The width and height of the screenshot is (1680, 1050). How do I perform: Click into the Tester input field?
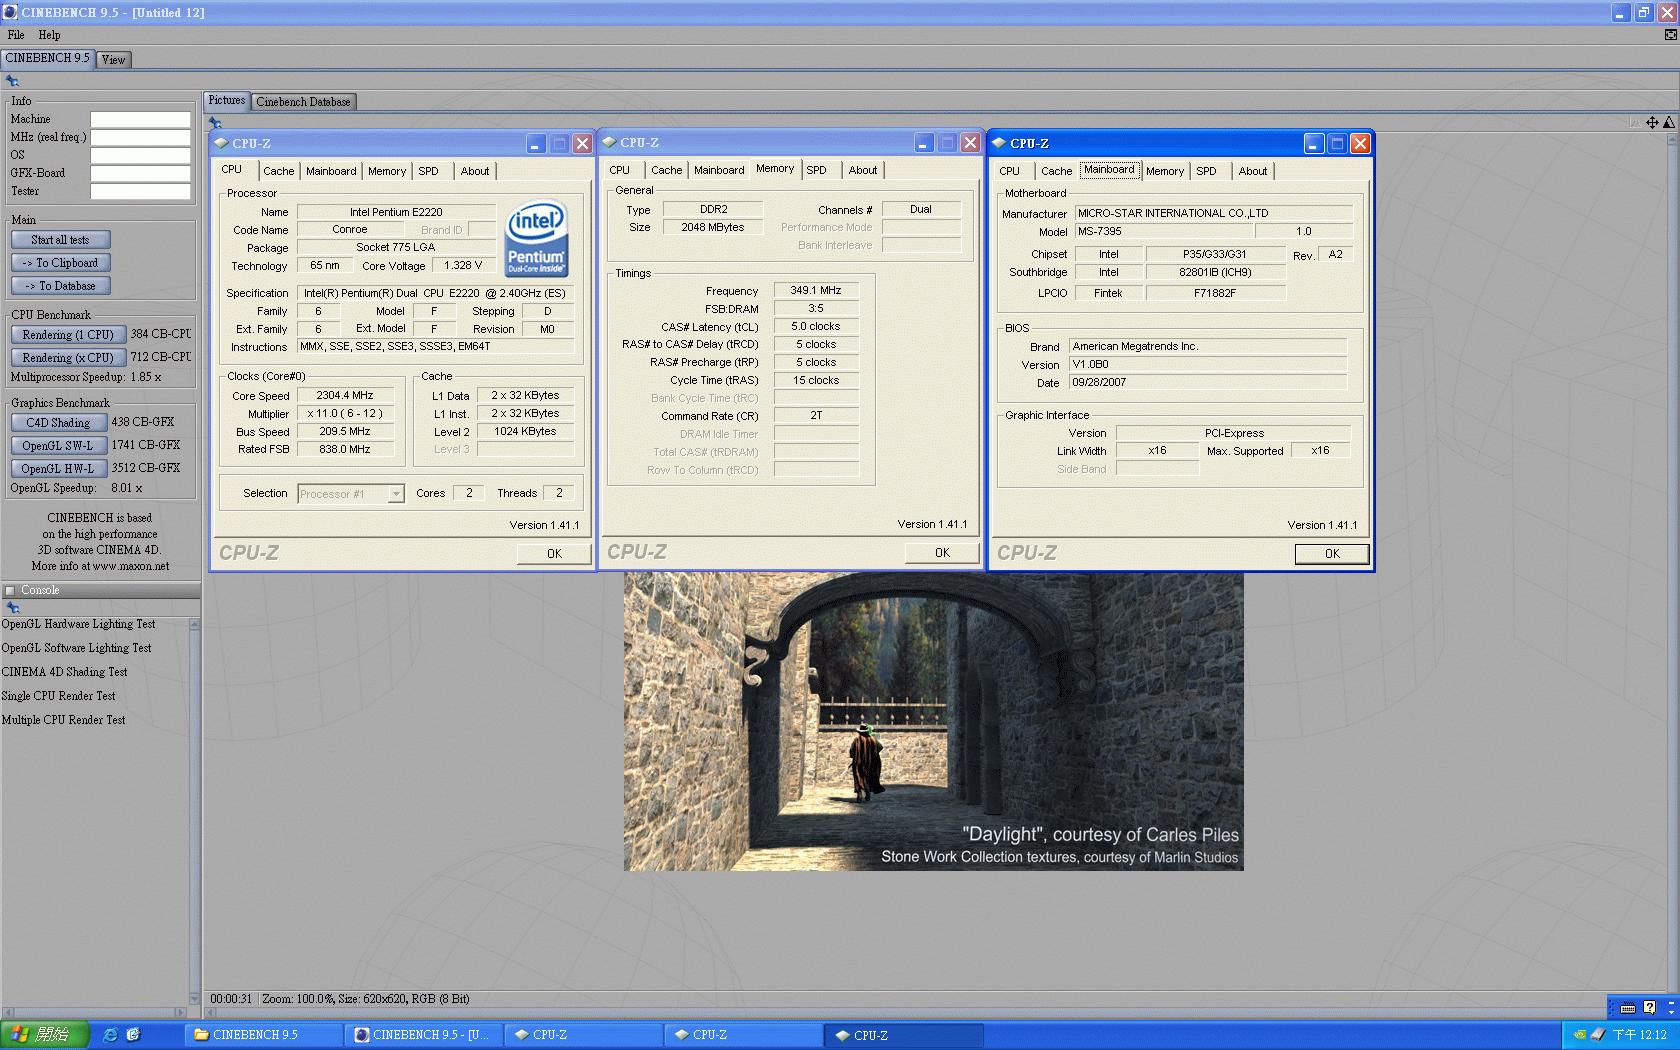pyautogui.click(x=140, y=191)
